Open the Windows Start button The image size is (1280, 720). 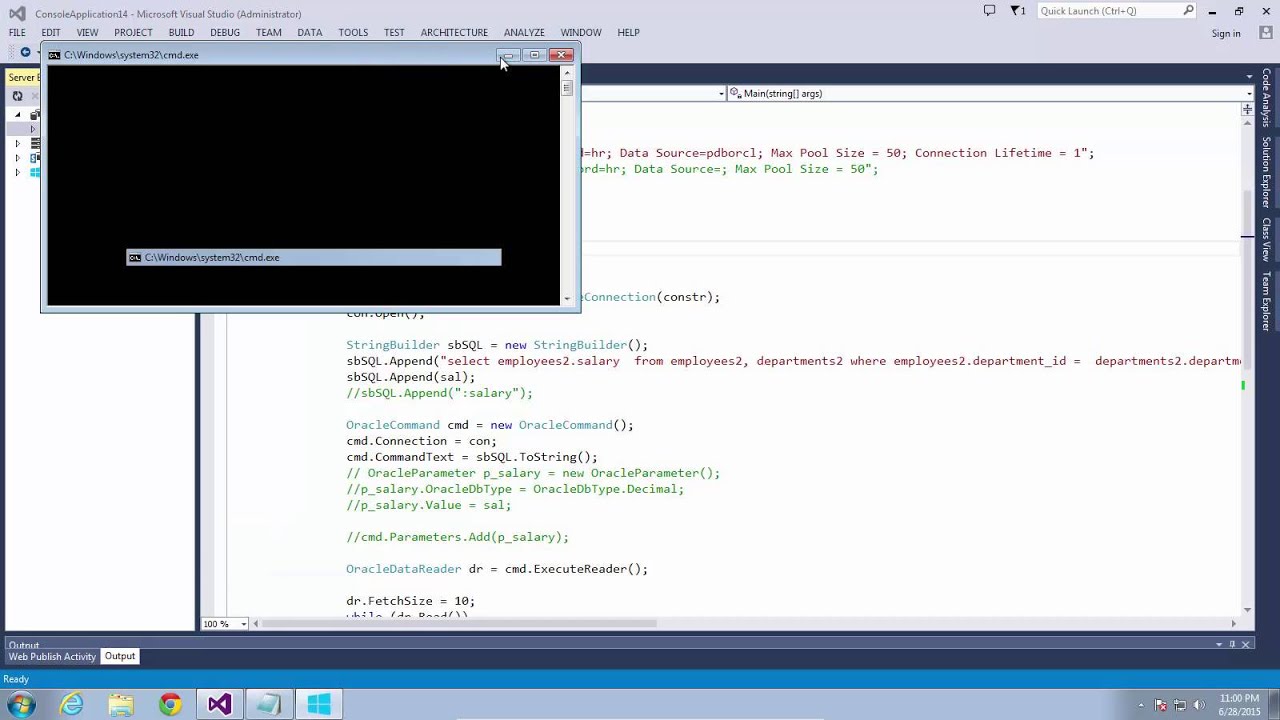(21, 705)
